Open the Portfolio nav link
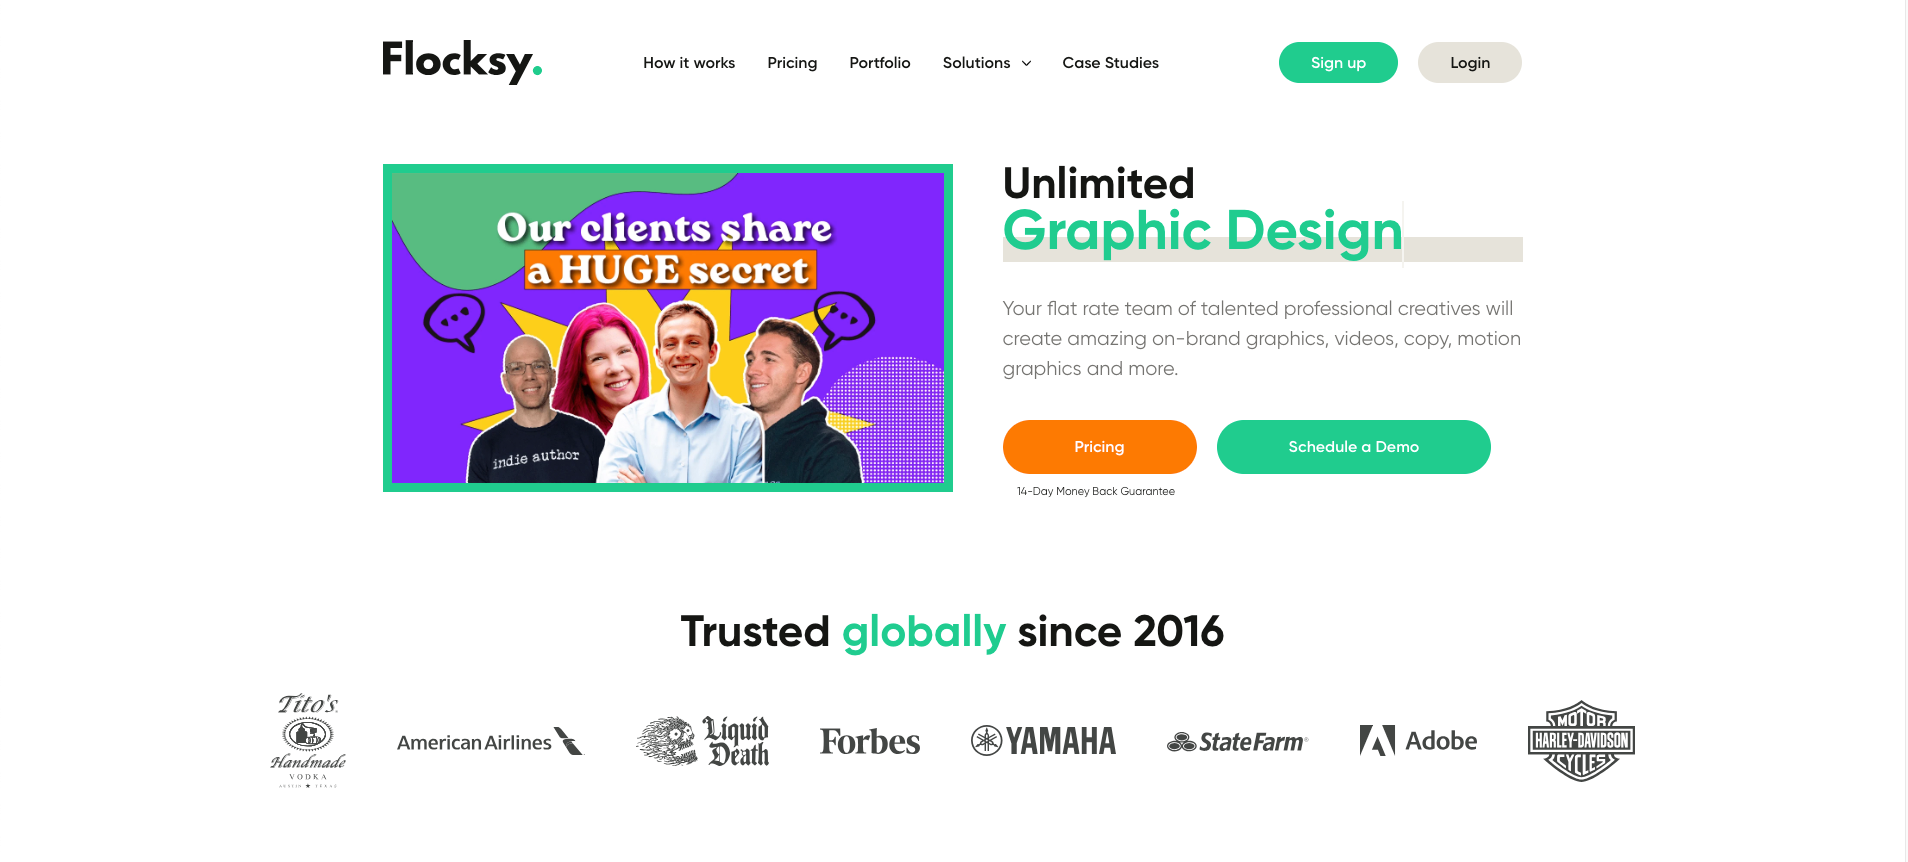The width and height of the screenshot is (1908, 862). pos(880,63)
